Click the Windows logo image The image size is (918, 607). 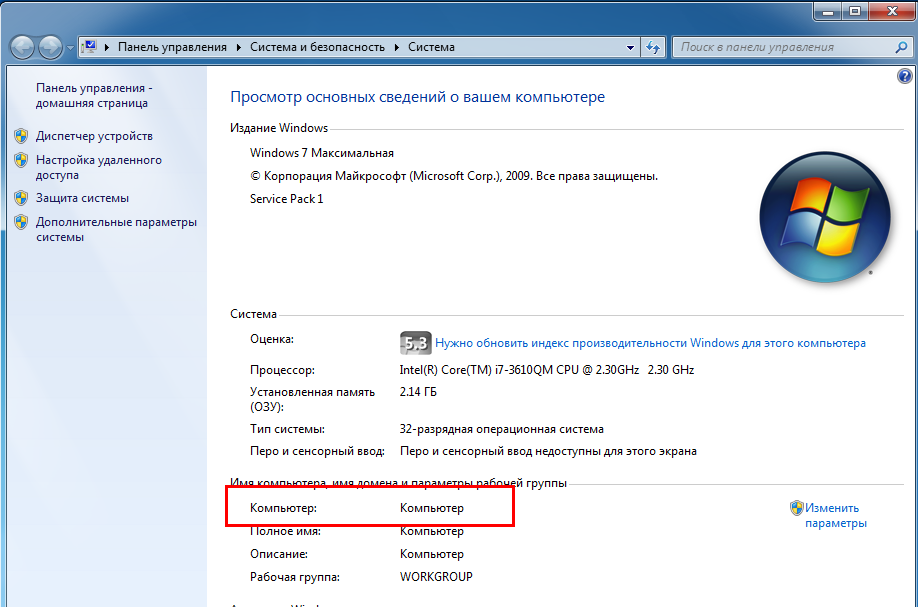click(825, 217)
